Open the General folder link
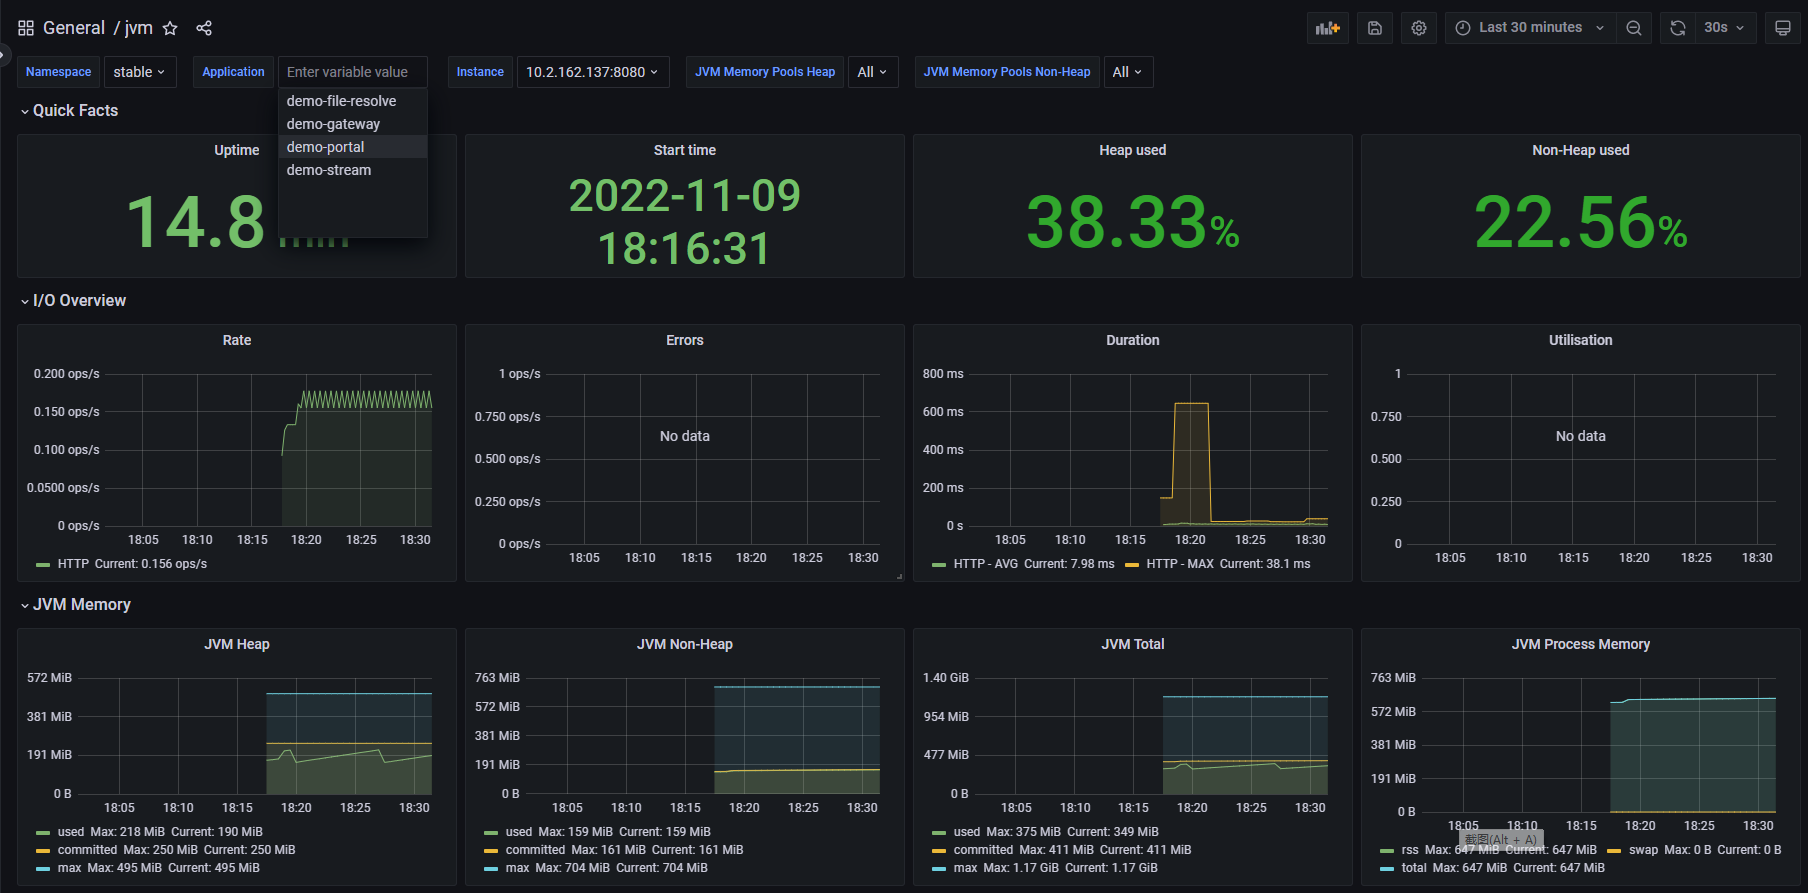This screenshot has width=1808, height=893. tap(74, 28)
